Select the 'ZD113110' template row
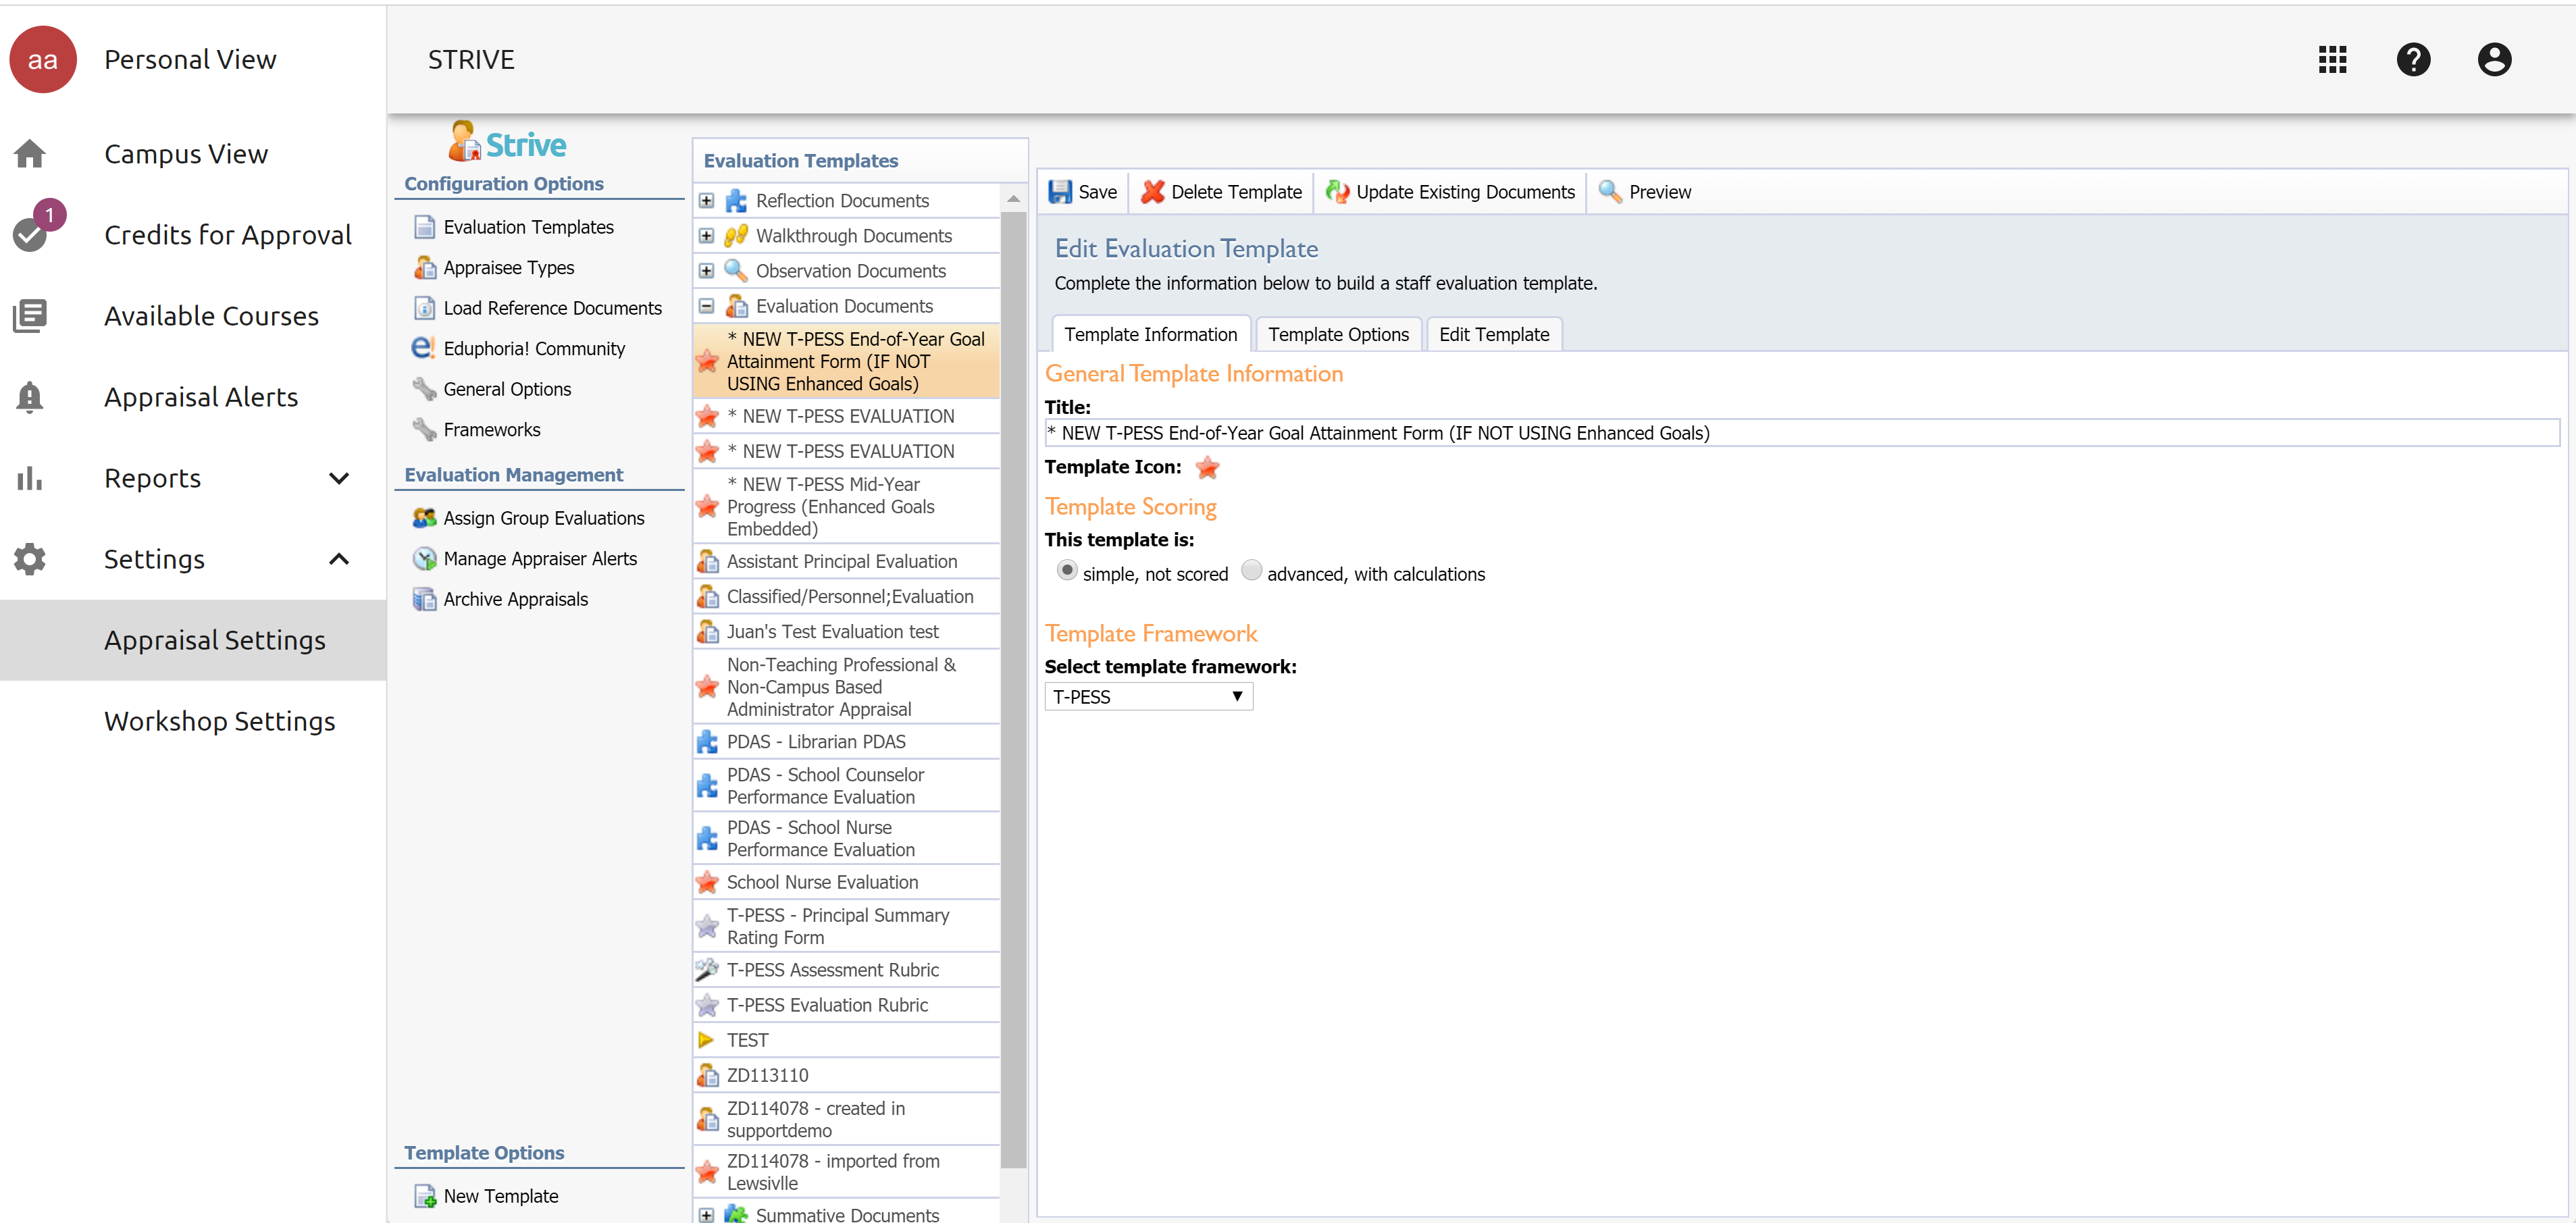 [846, 1075]
